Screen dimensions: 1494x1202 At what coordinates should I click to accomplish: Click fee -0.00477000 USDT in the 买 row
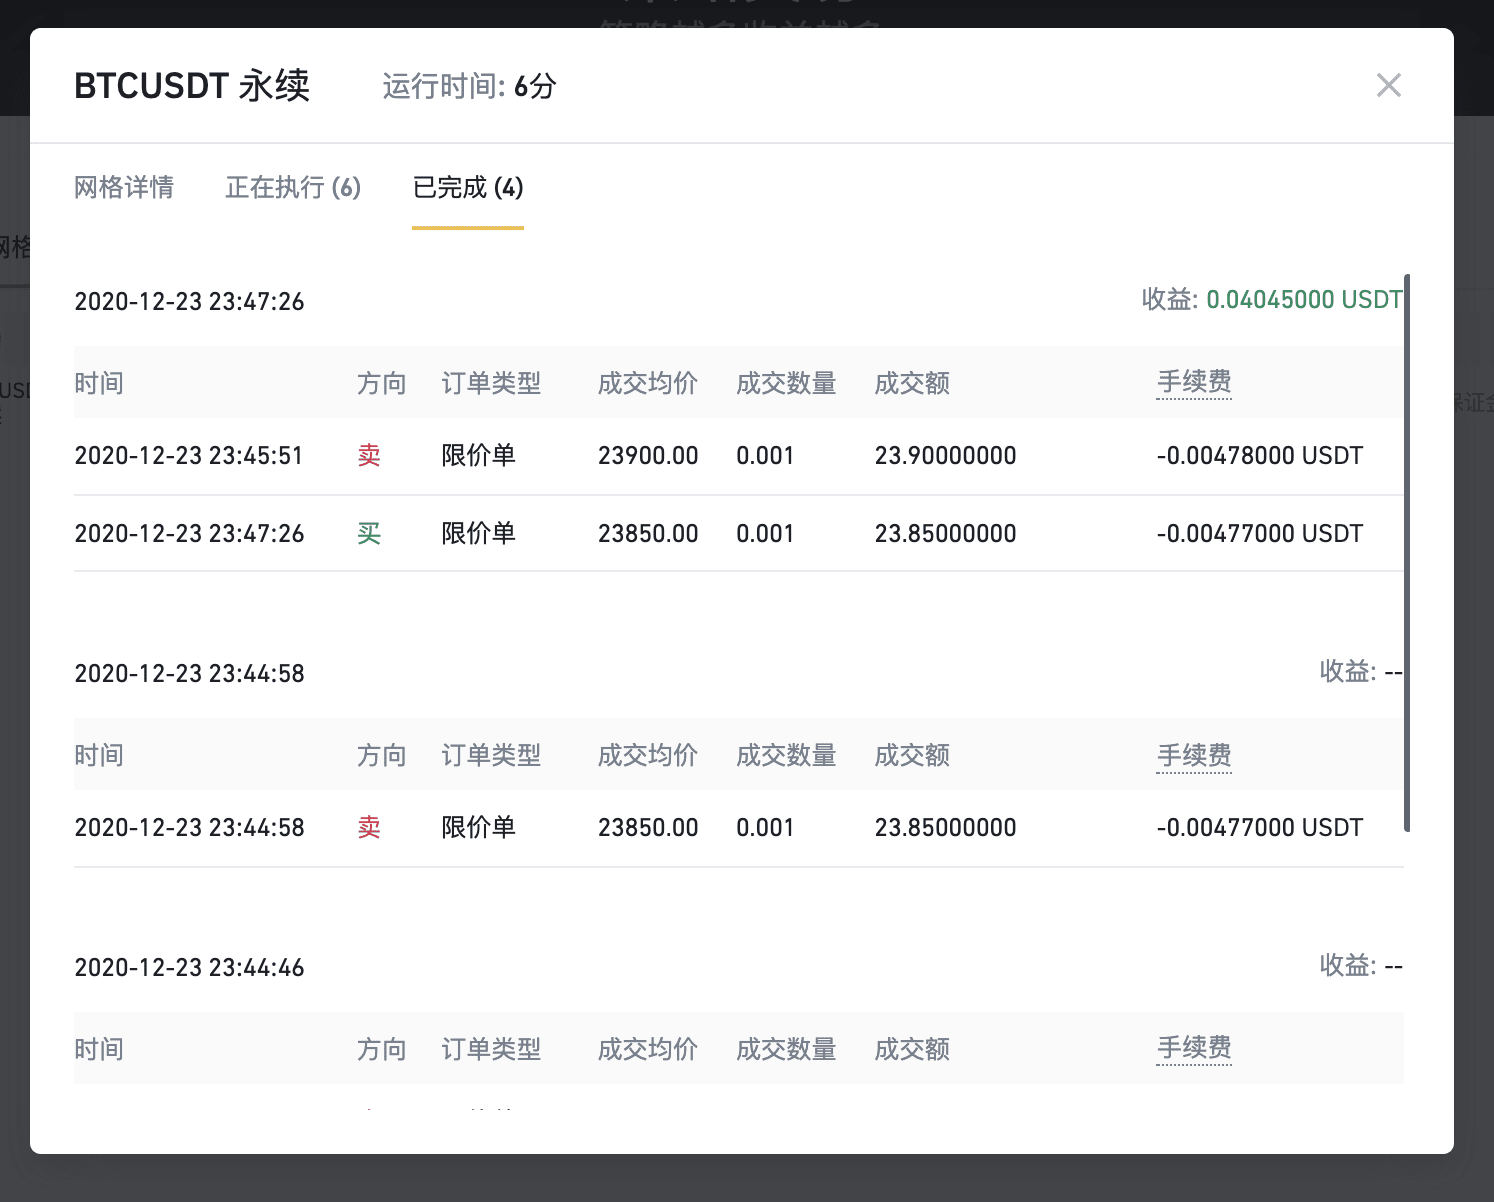[1259, 533]
